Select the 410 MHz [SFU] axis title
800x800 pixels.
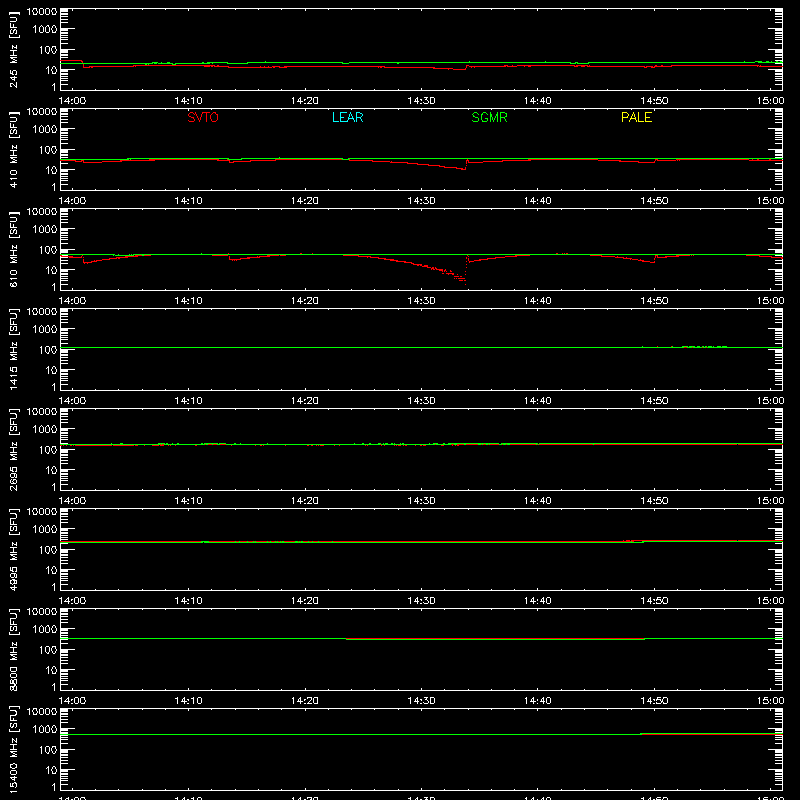(x=14, y=149)
